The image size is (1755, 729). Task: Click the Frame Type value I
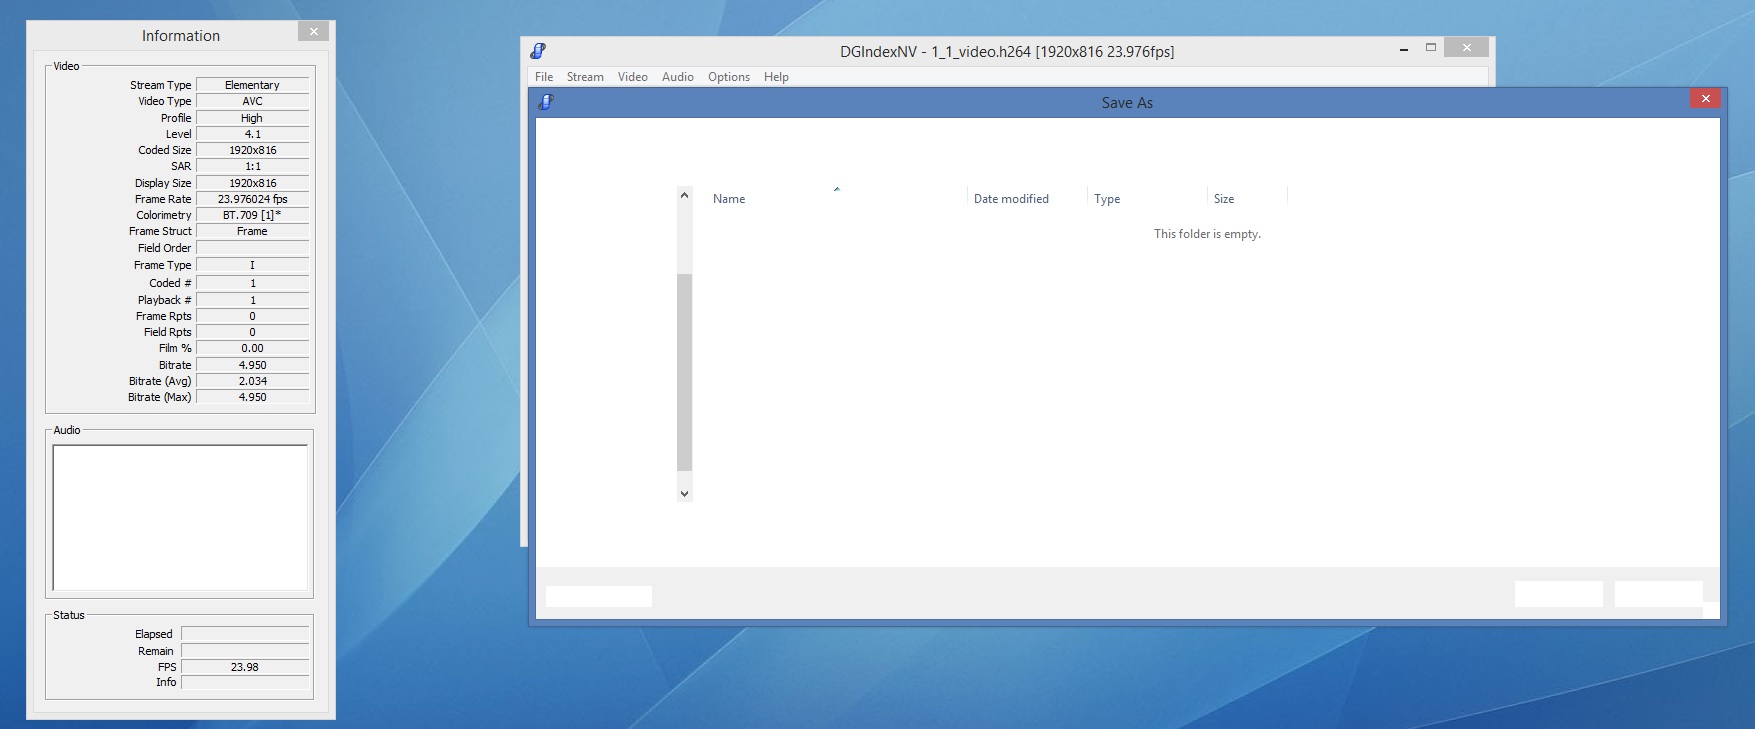point(252,265)
